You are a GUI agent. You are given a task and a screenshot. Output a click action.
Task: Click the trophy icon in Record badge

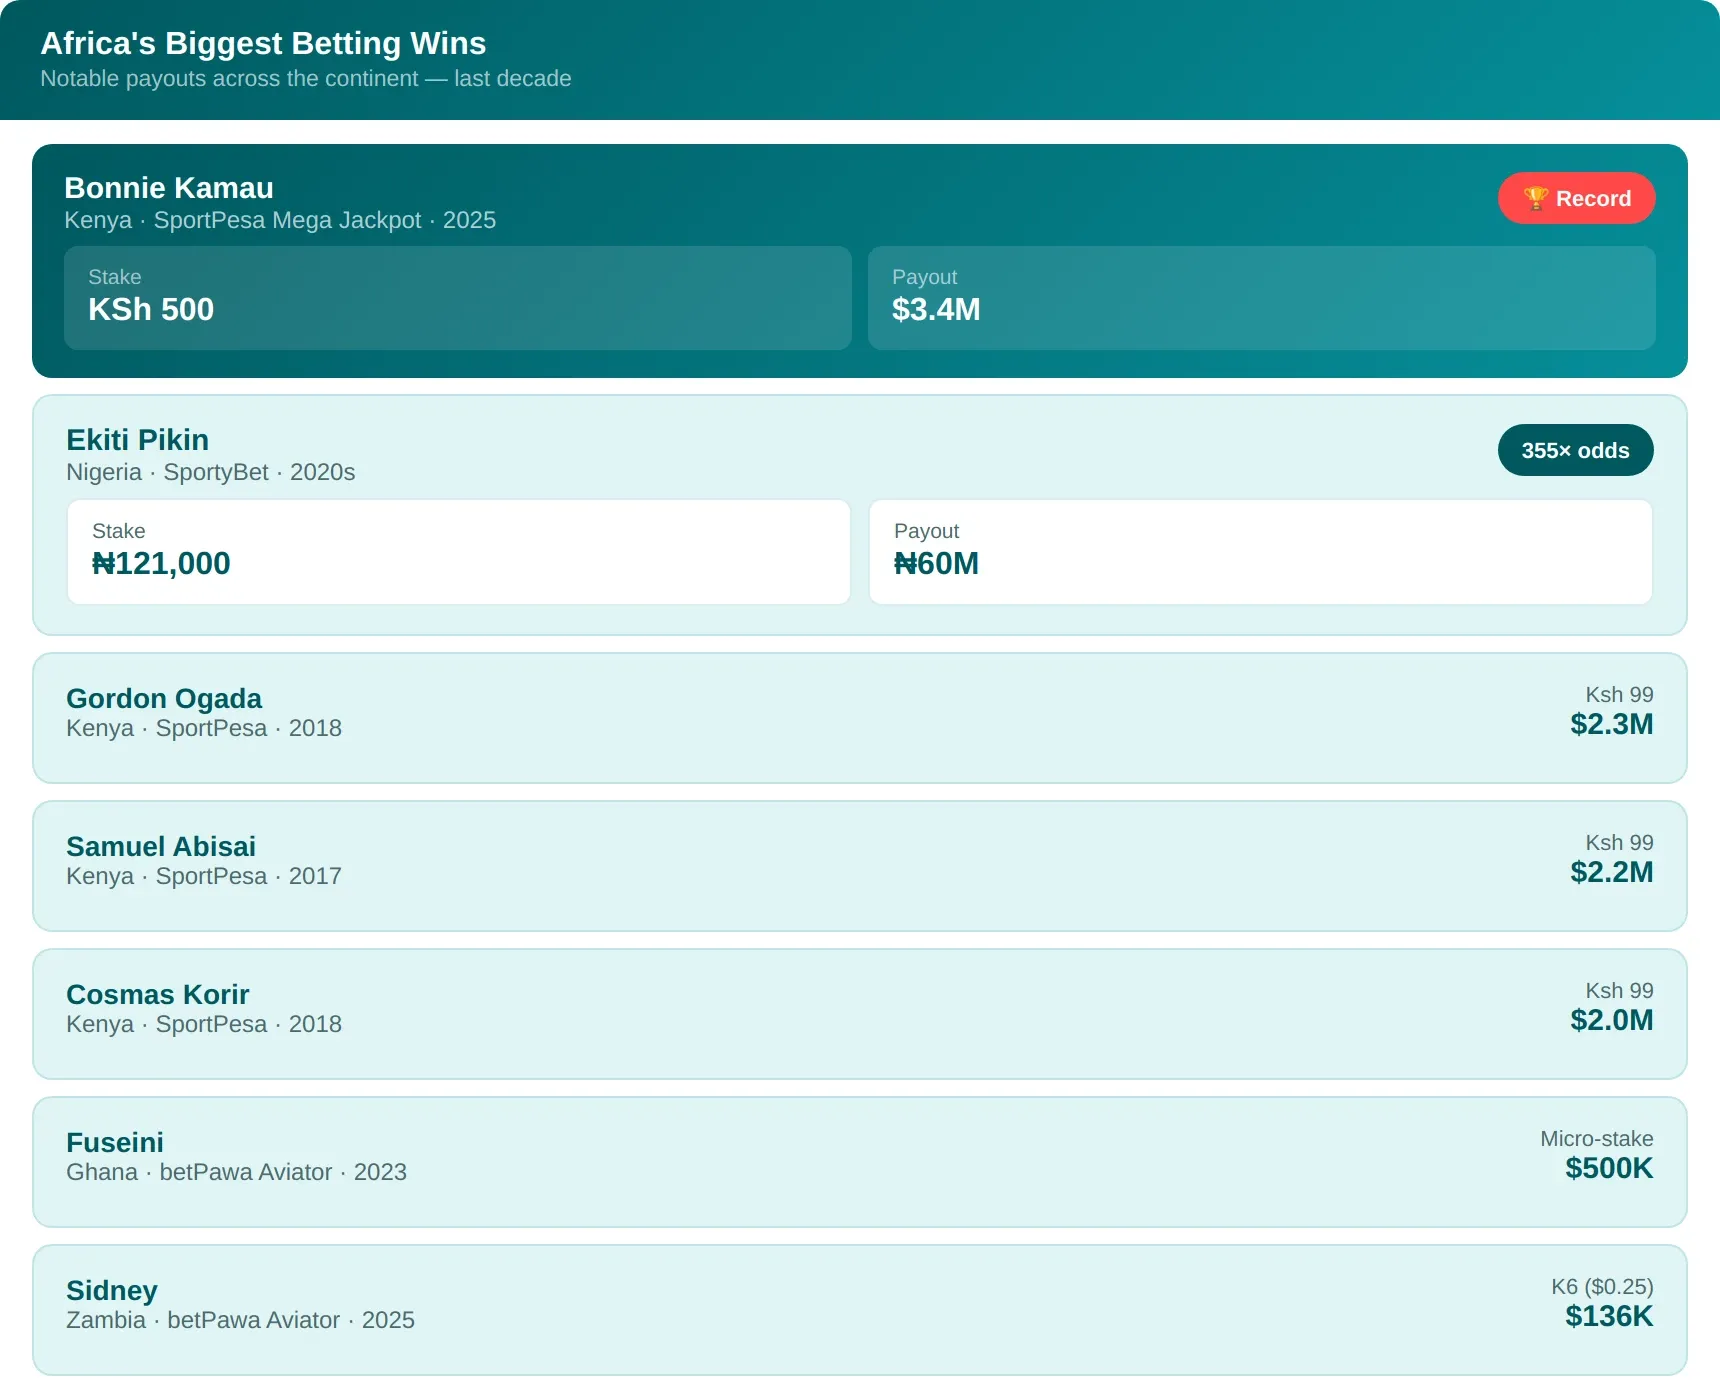1536,198
